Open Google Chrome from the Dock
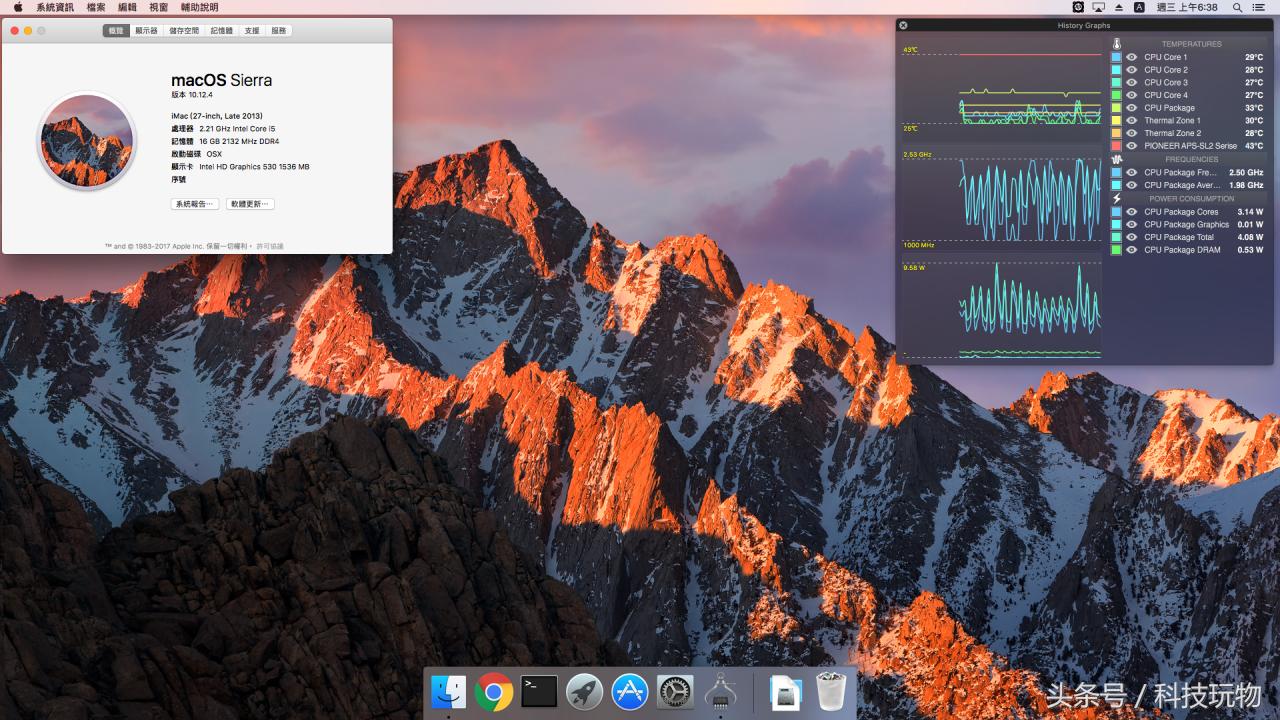1280x720 pixels. point(494,692)
